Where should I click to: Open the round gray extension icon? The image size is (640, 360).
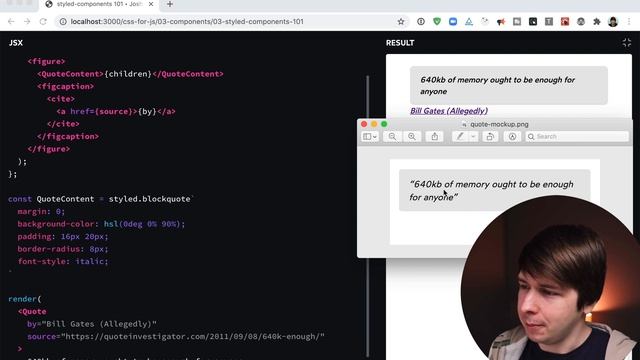[x=581, y=22]
